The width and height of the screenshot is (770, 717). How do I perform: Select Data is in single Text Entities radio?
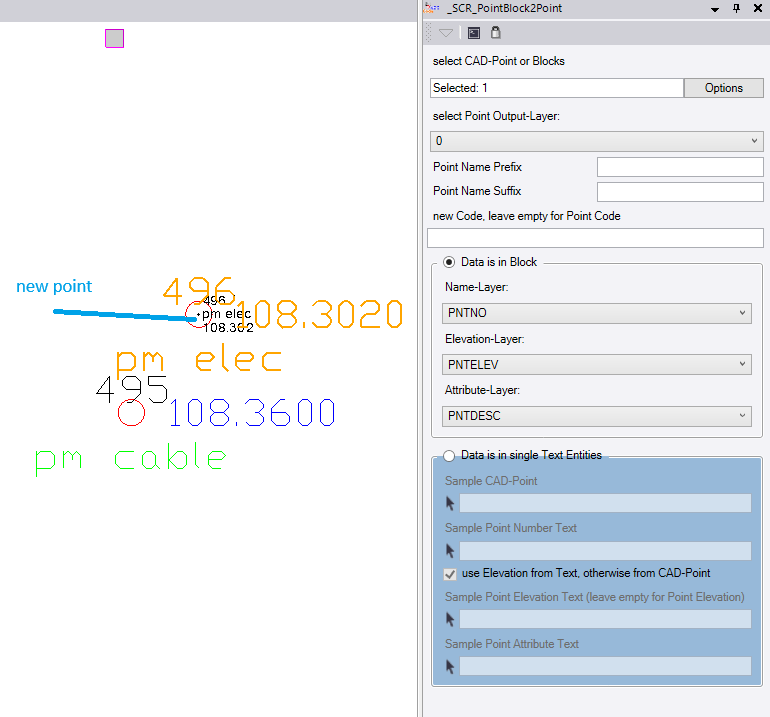(449, 456)
